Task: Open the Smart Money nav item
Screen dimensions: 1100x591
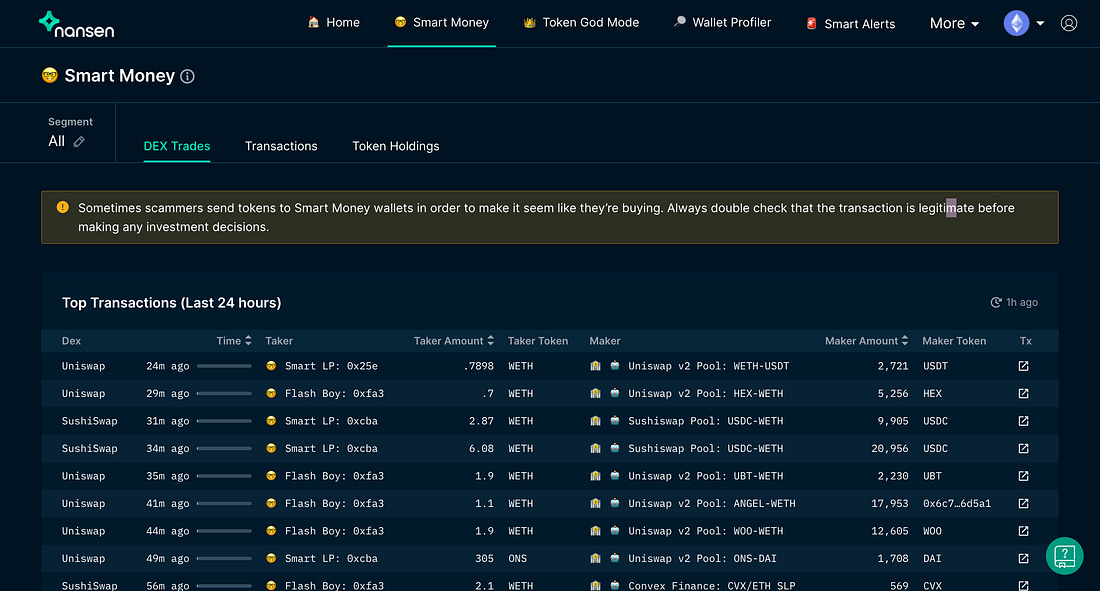Action: tap(442, 22)
